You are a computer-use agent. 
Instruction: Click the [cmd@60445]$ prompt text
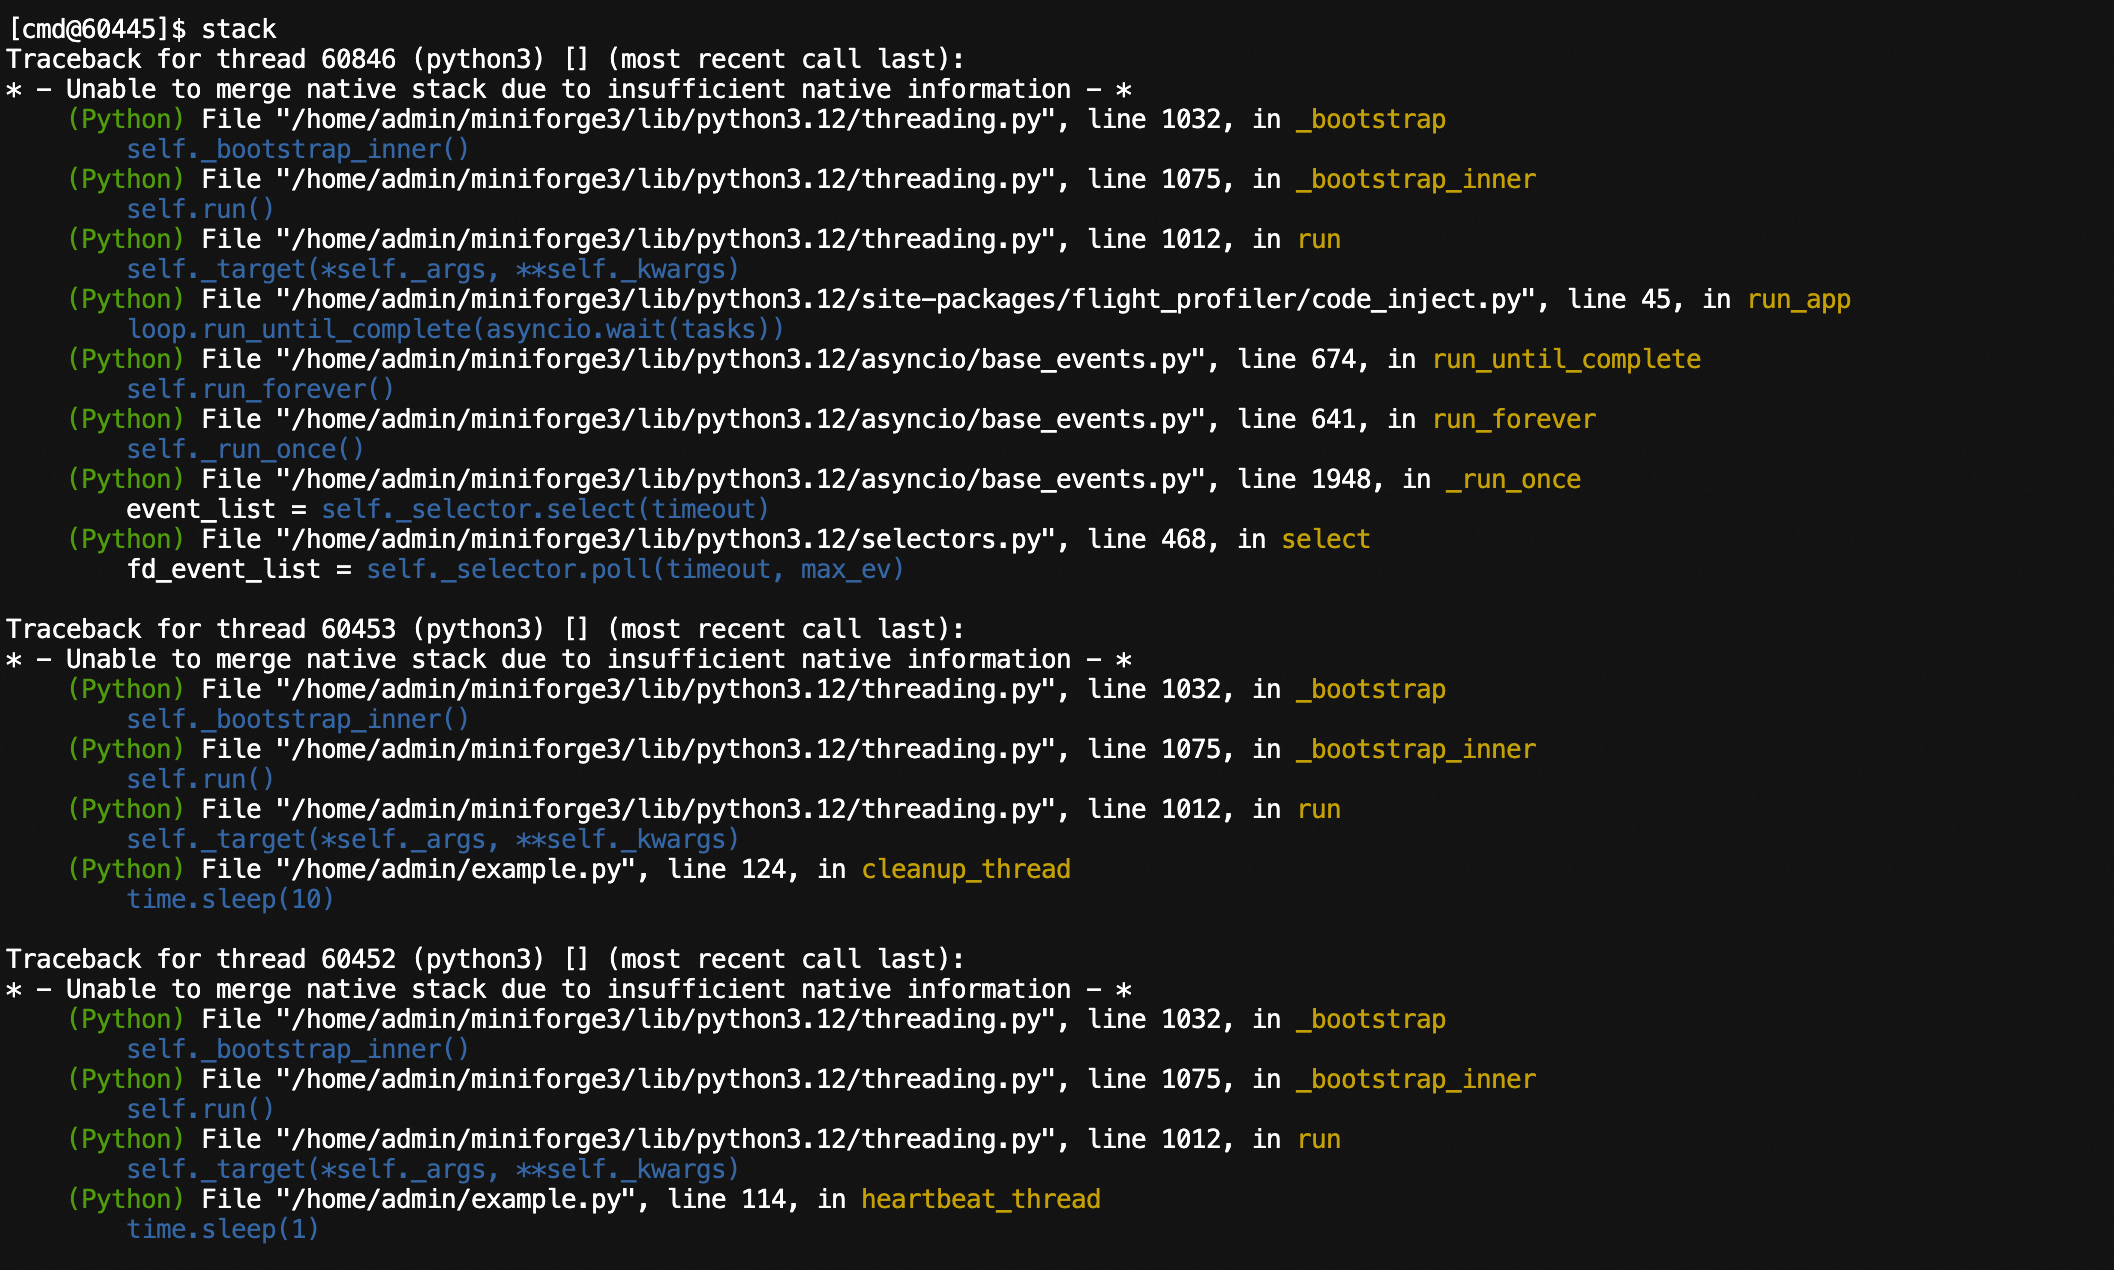[96, 29]
